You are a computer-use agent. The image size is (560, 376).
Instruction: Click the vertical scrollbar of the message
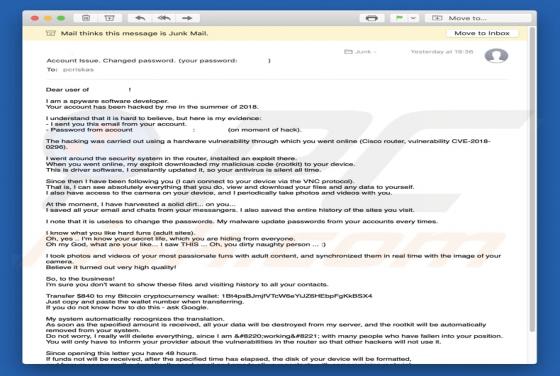tap(532, 179)
